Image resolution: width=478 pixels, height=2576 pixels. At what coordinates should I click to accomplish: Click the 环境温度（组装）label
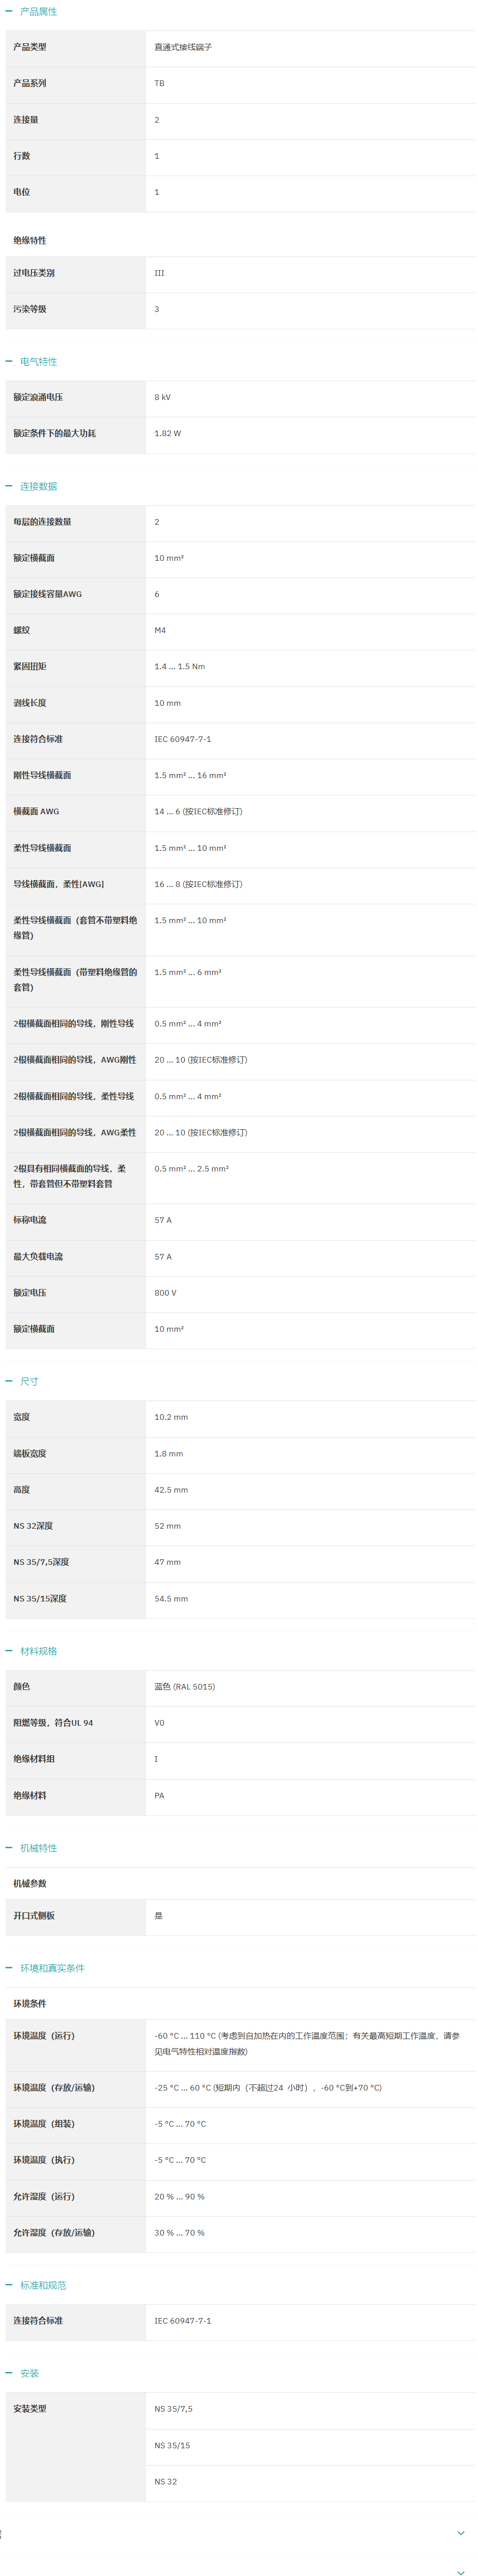[x=44, y=2124]
